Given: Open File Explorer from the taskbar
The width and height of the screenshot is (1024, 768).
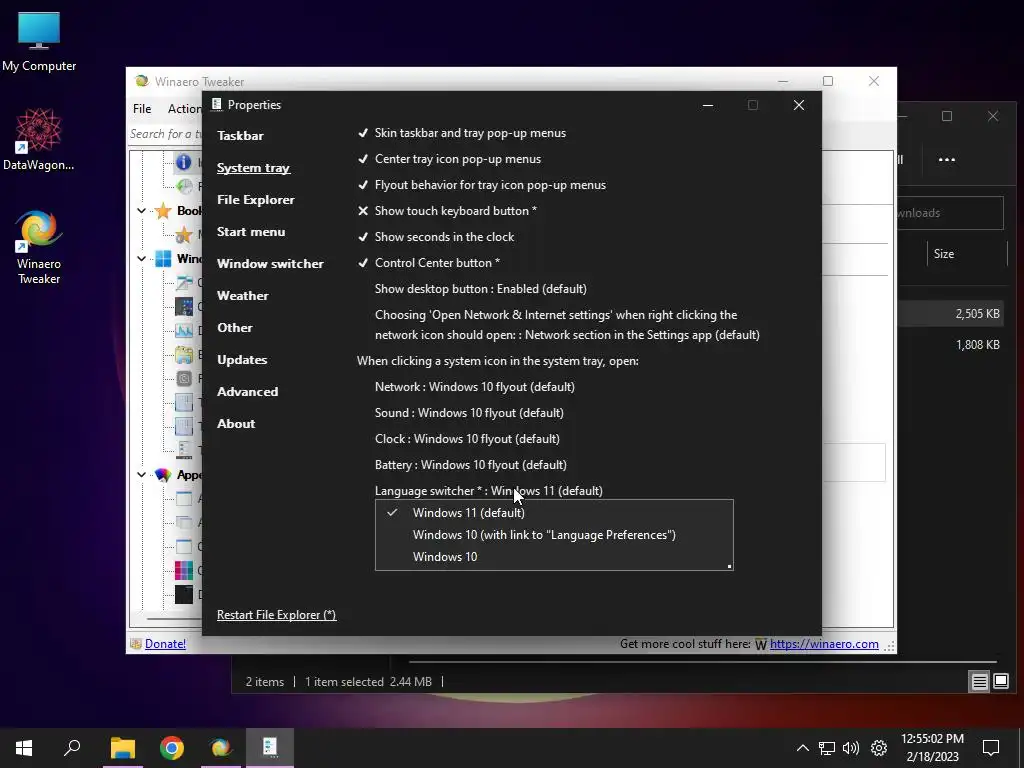Looking at the screenshot, I should tap(122, 747).
